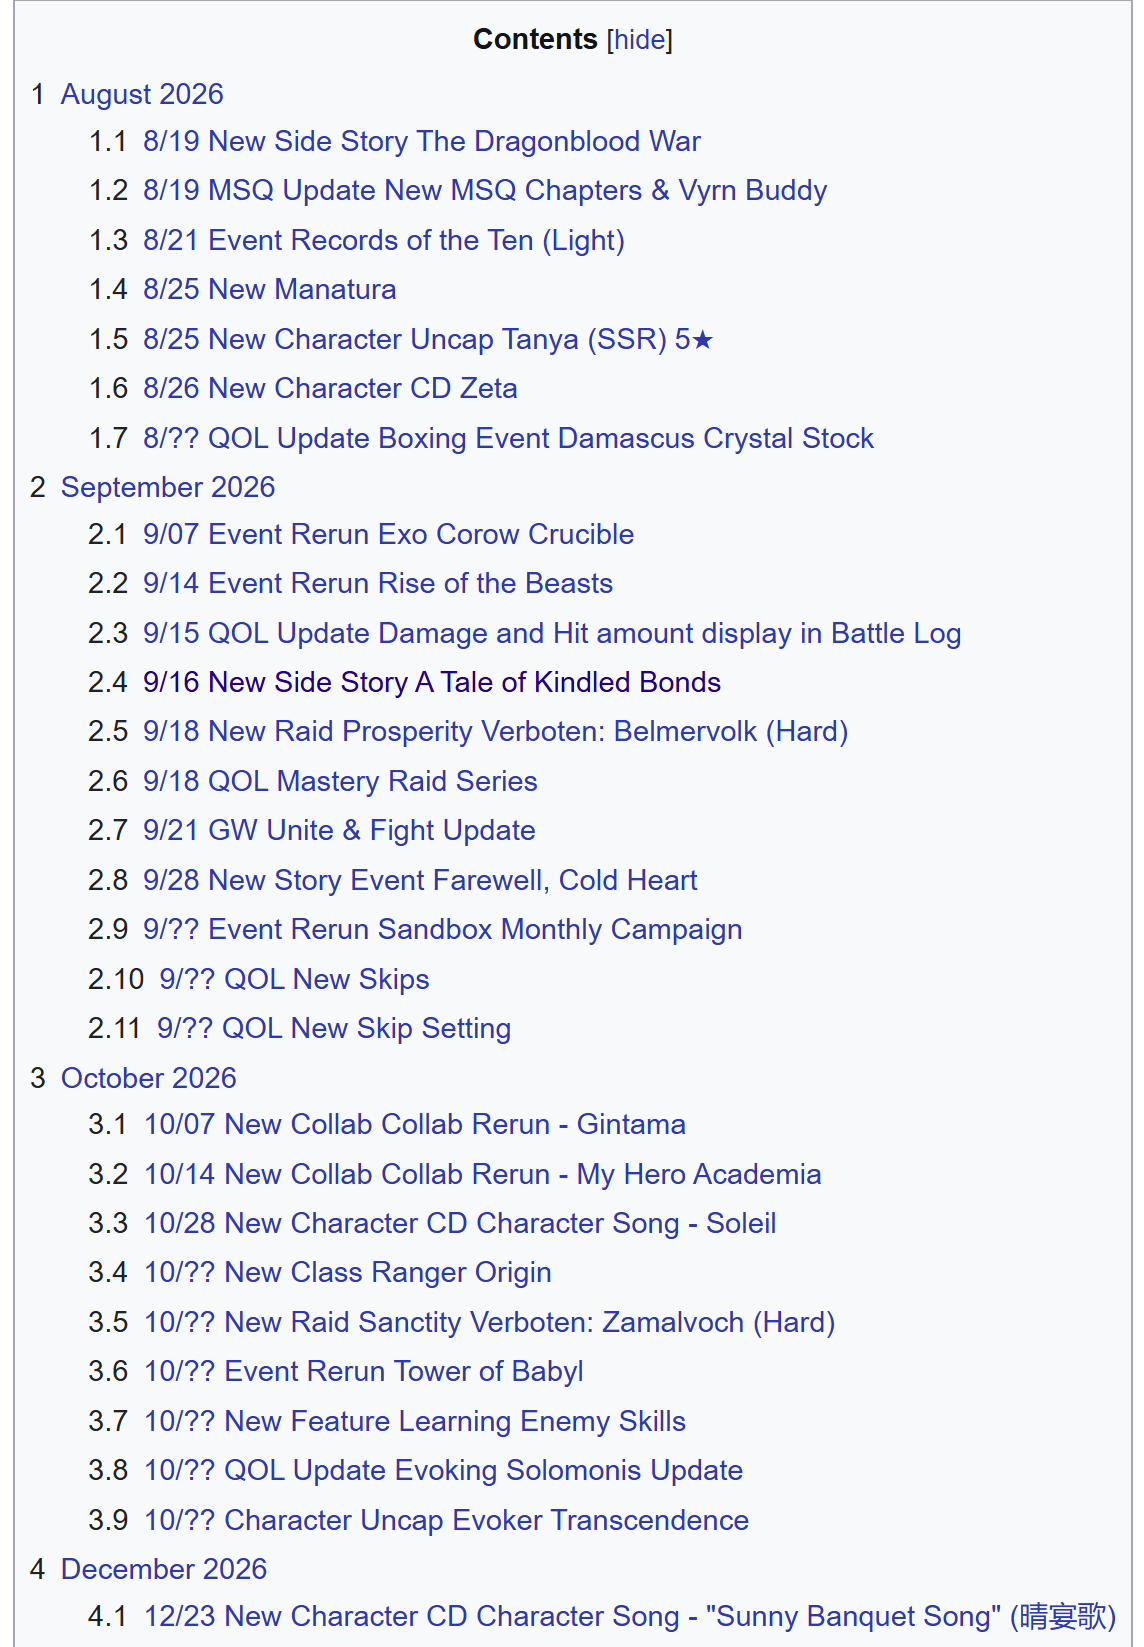
Task: Open Event Rerun Tower of Babyl
Action: click(364, 1371)
